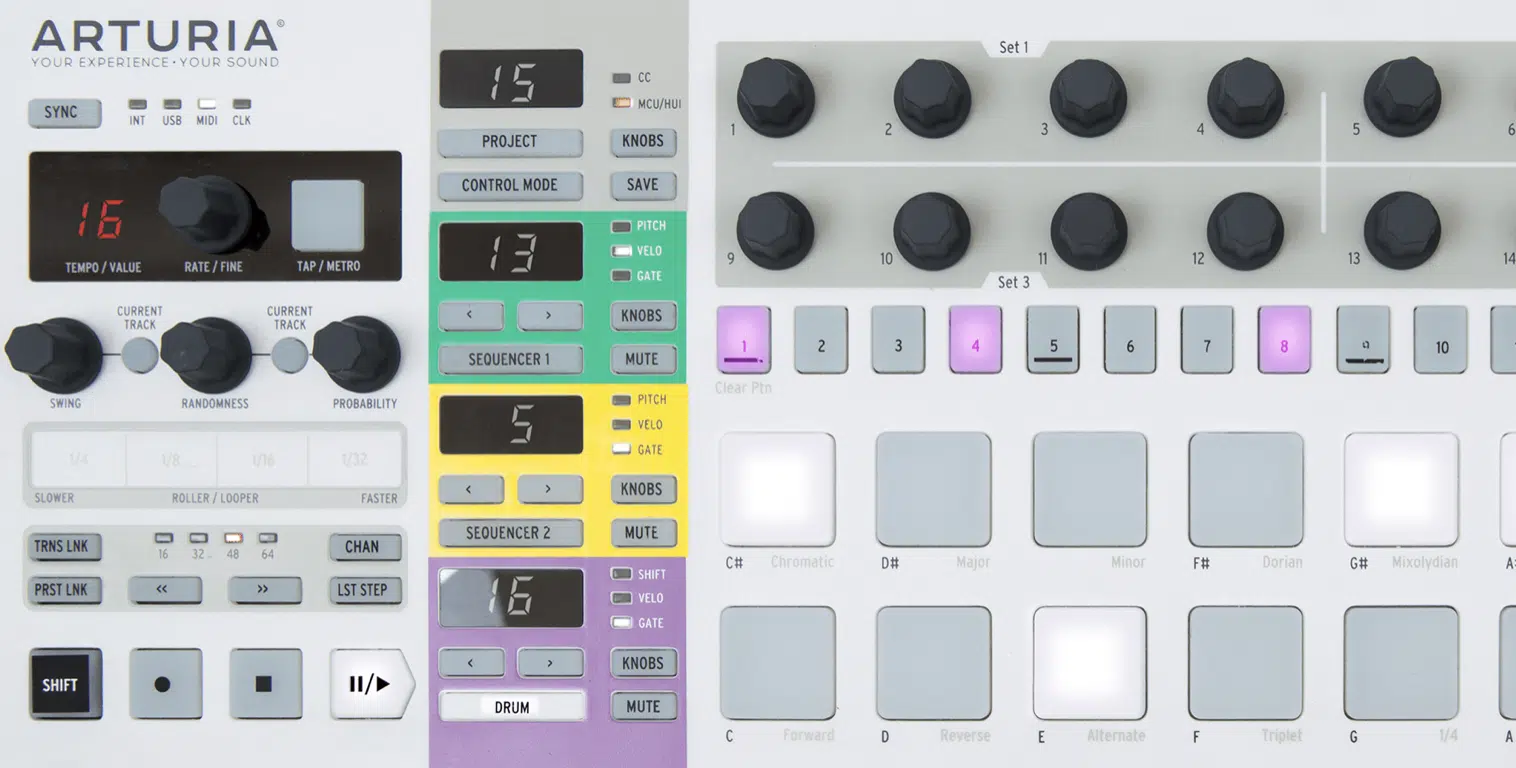The height and width of the screenshot is (768, 1516).
Task: Tap the TAP / METRO pad
Action: (328, 215)
